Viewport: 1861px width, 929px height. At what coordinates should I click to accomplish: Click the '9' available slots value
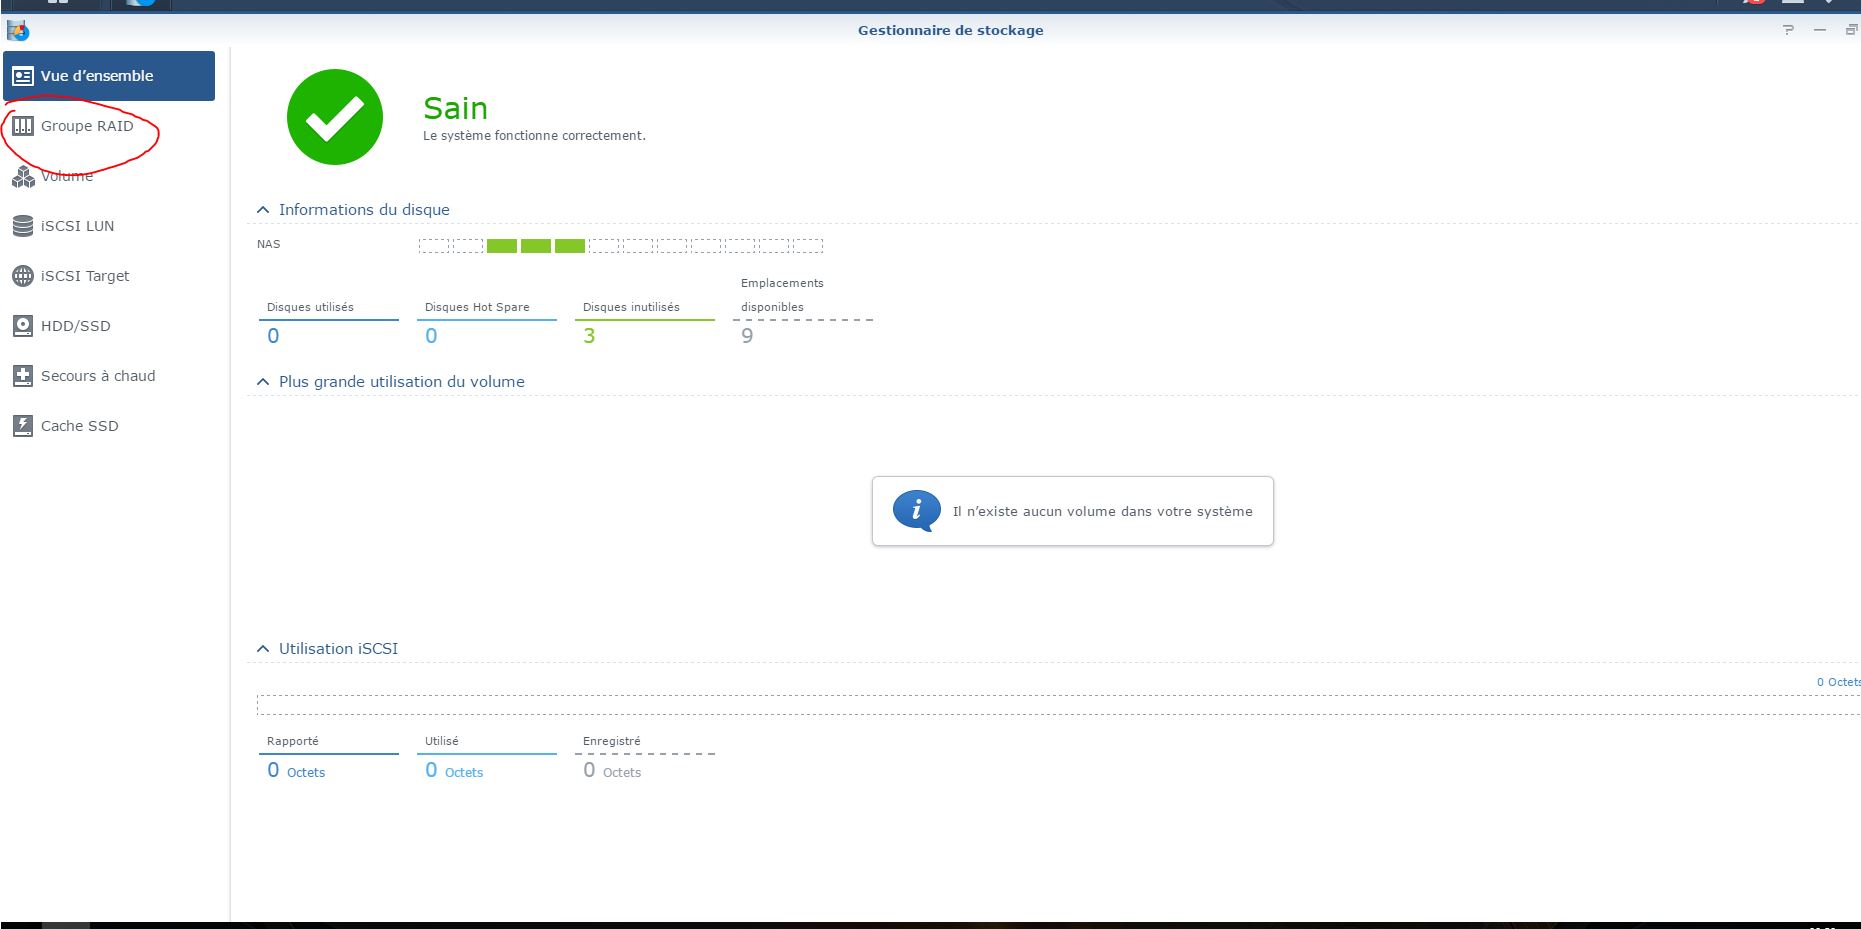click(x=747, y=336)
